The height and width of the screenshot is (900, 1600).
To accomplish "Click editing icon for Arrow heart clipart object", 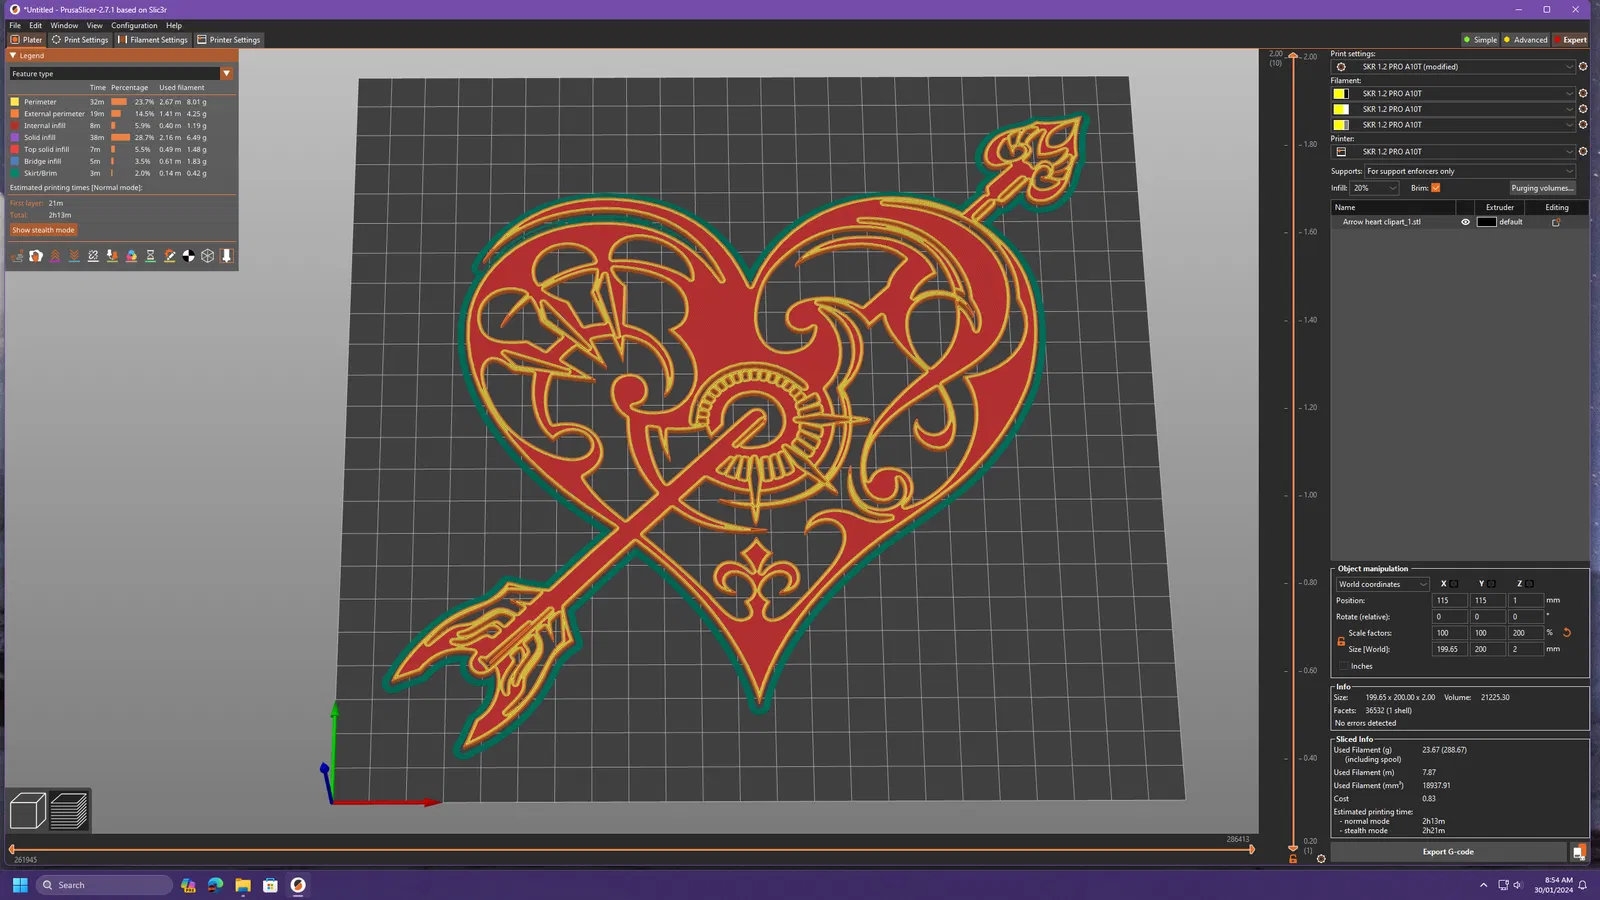I will click(1556, 222).
